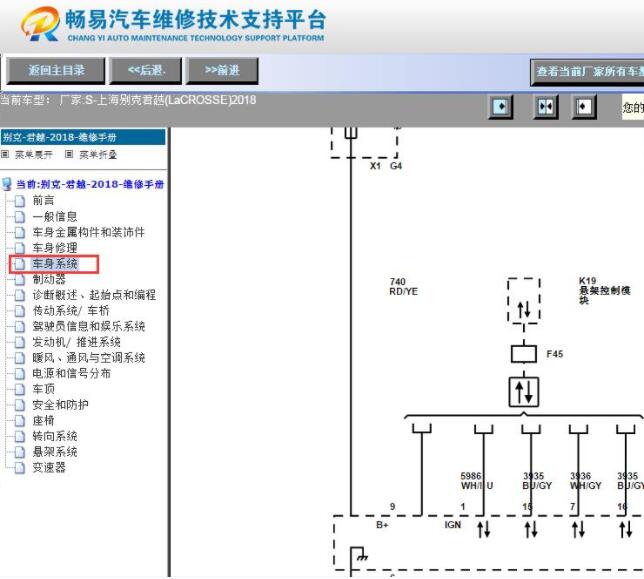Open 诊断概述、起始点和编程 in the tree
Image resolution: width=644 pixels, height=579 pixels.
click(x=94, y=295)
